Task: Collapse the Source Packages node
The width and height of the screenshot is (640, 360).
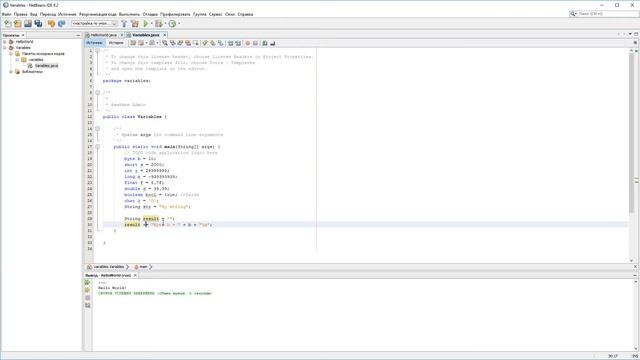Action: pyautogui.click(x=11, y=53)
